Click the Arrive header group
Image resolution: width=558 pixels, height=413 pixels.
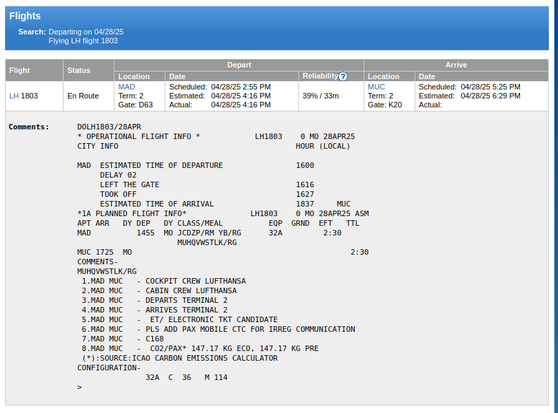click(x=456, y=65)
